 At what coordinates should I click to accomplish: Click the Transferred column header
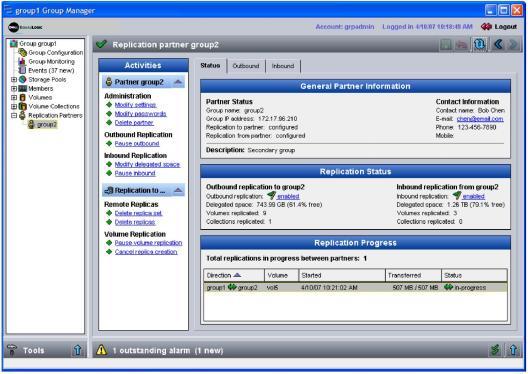413,275
